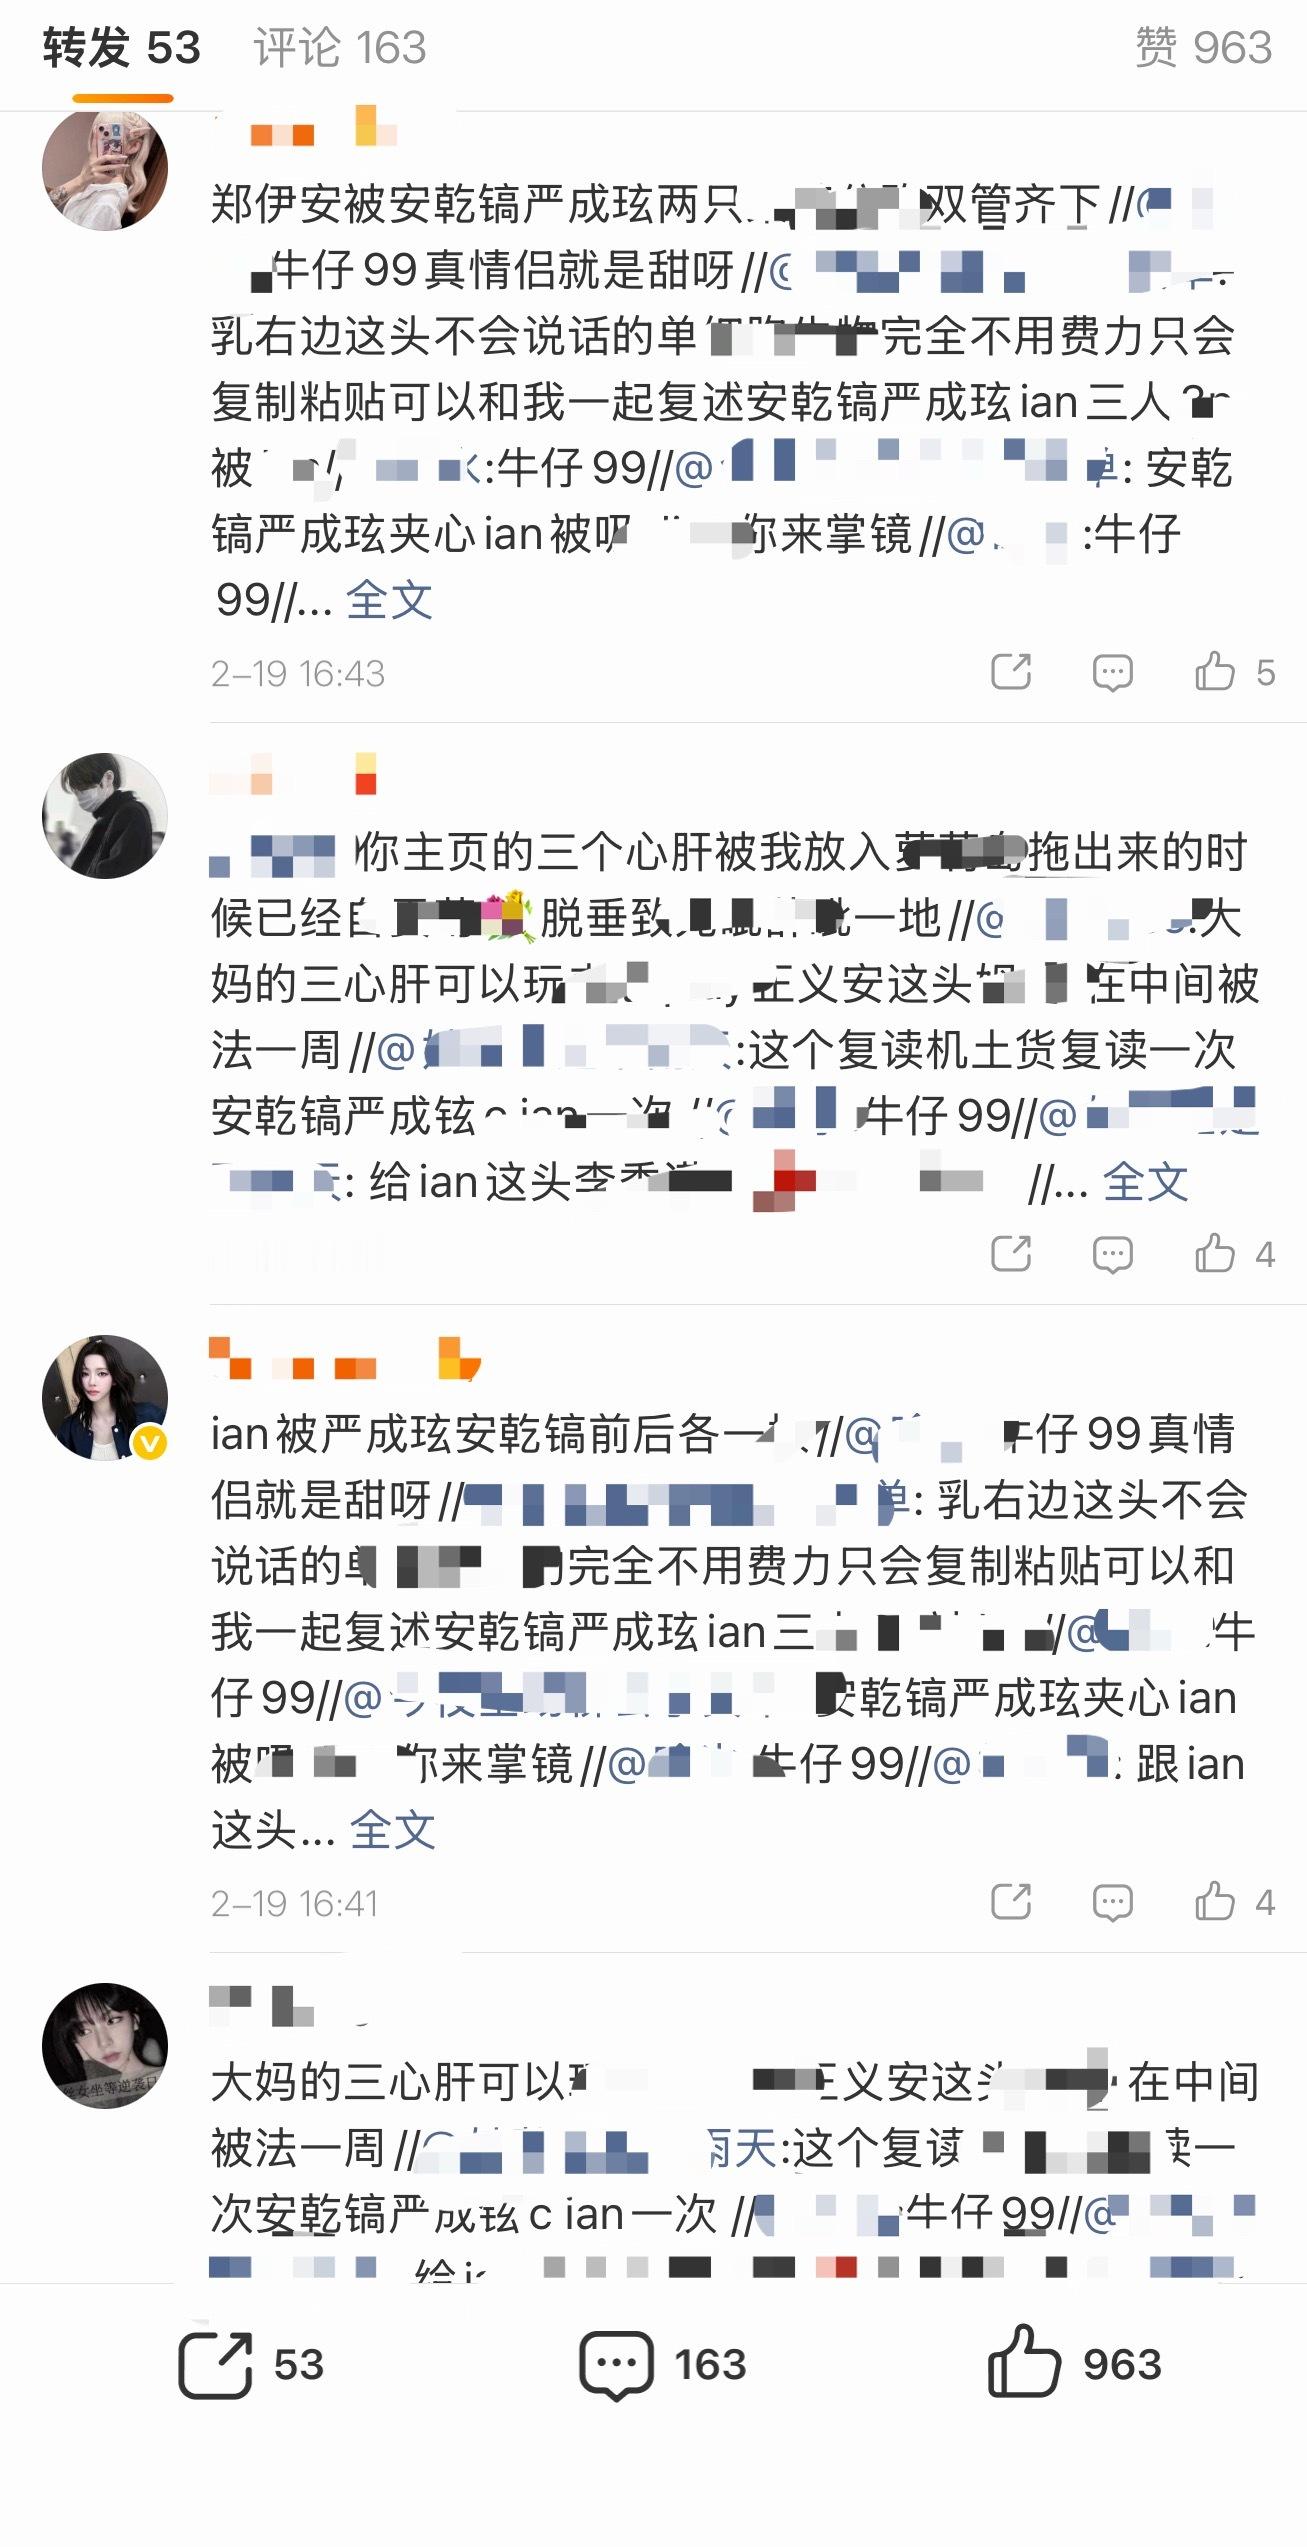Expand 全文 in the third repost ending 这头
Viewport: 1307px width, 2547px height.
point(392,1830)
